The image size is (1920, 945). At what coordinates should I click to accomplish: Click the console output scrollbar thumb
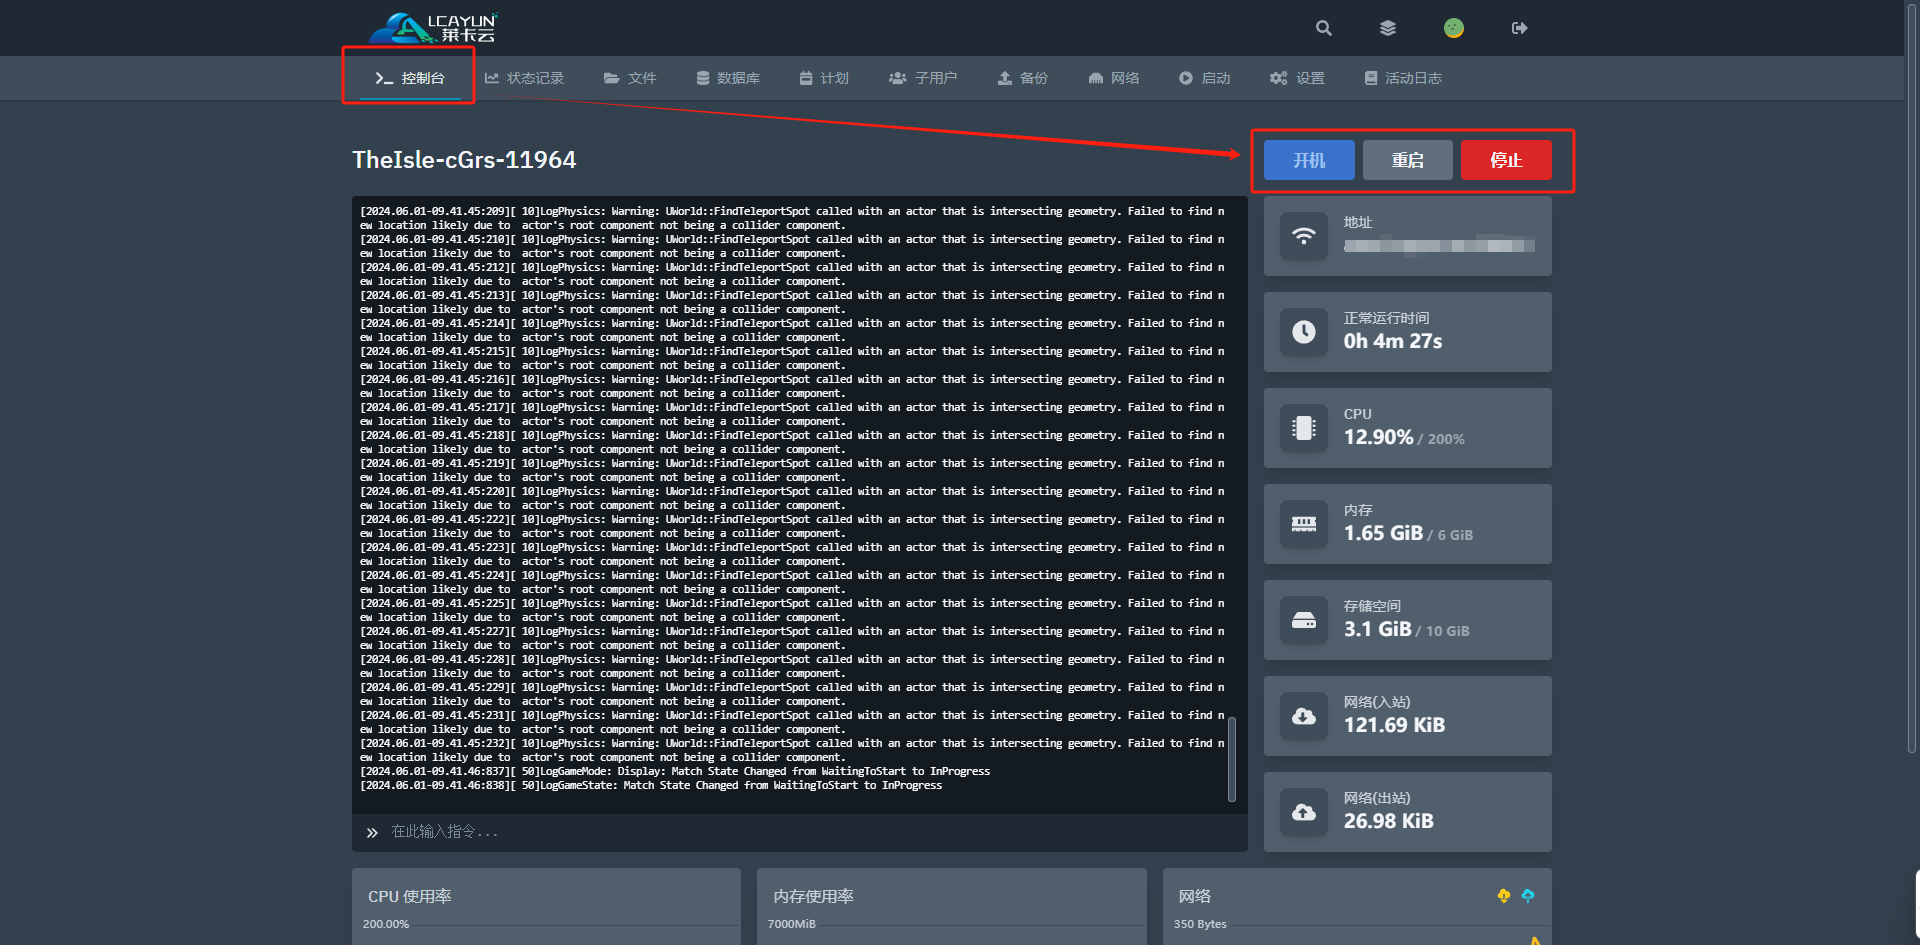[x=1232, y=759]
